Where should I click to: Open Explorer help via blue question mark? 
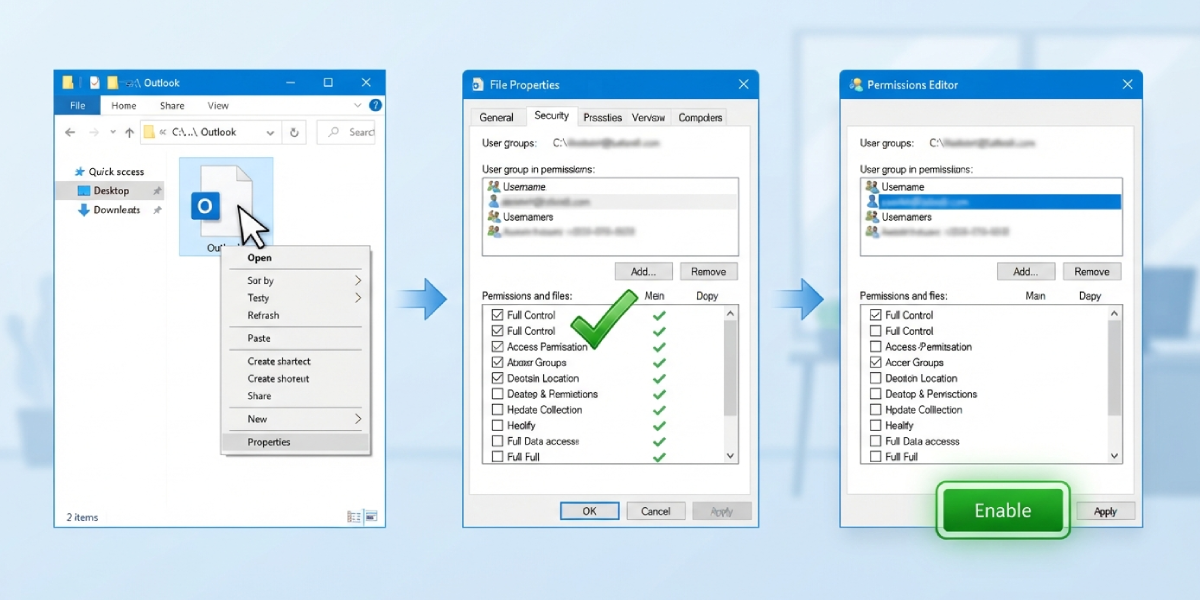[375, 105]
